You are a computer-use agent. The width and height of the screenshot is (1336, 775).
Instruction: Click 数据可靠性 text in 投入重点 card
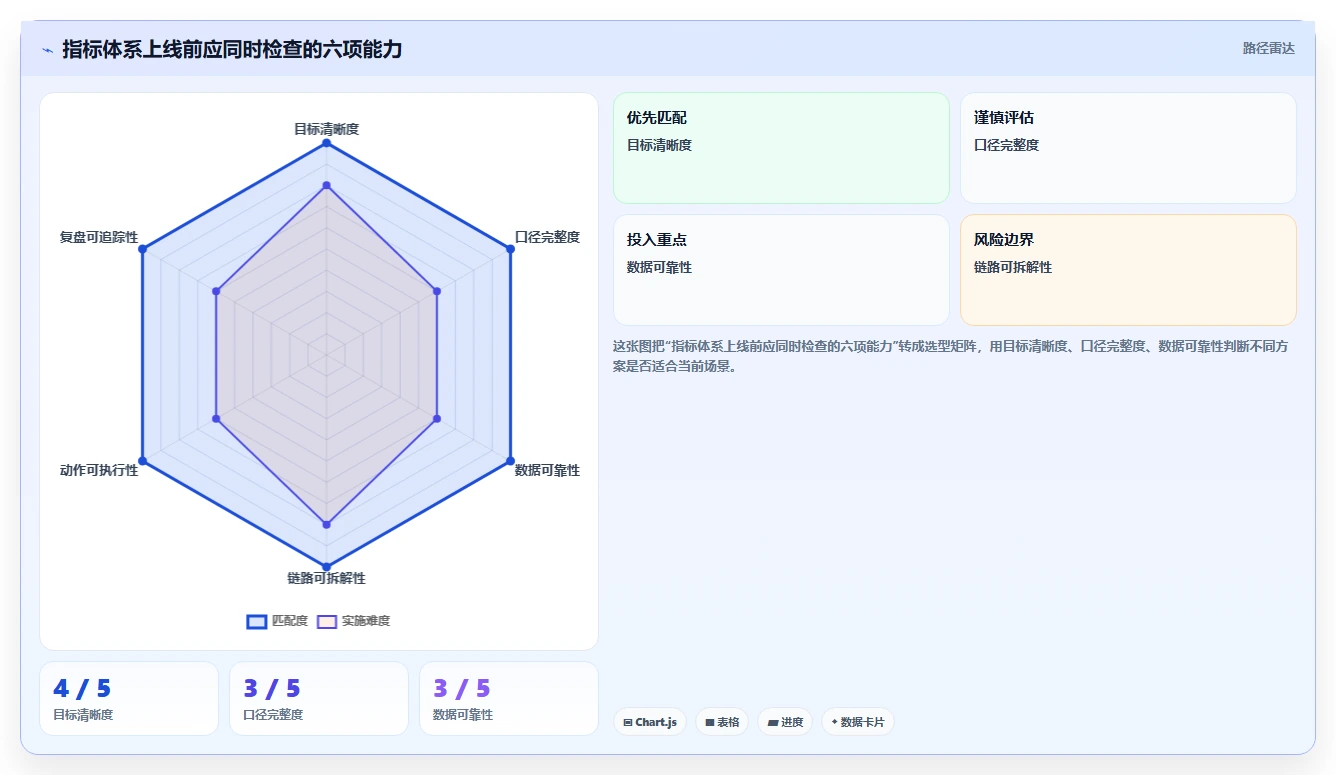(x=659, y=267)
